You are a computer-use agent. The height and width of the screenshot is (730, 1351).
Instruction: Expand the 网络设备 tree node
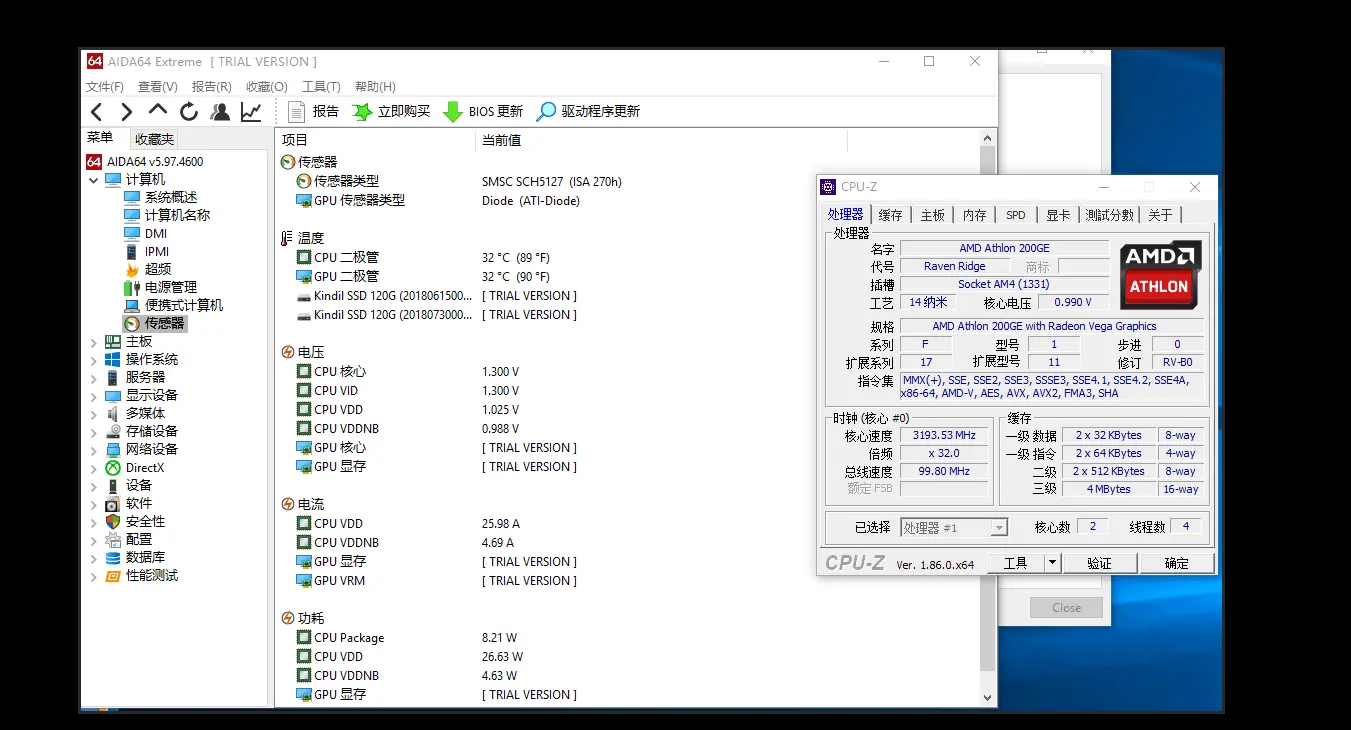[94, 450]
